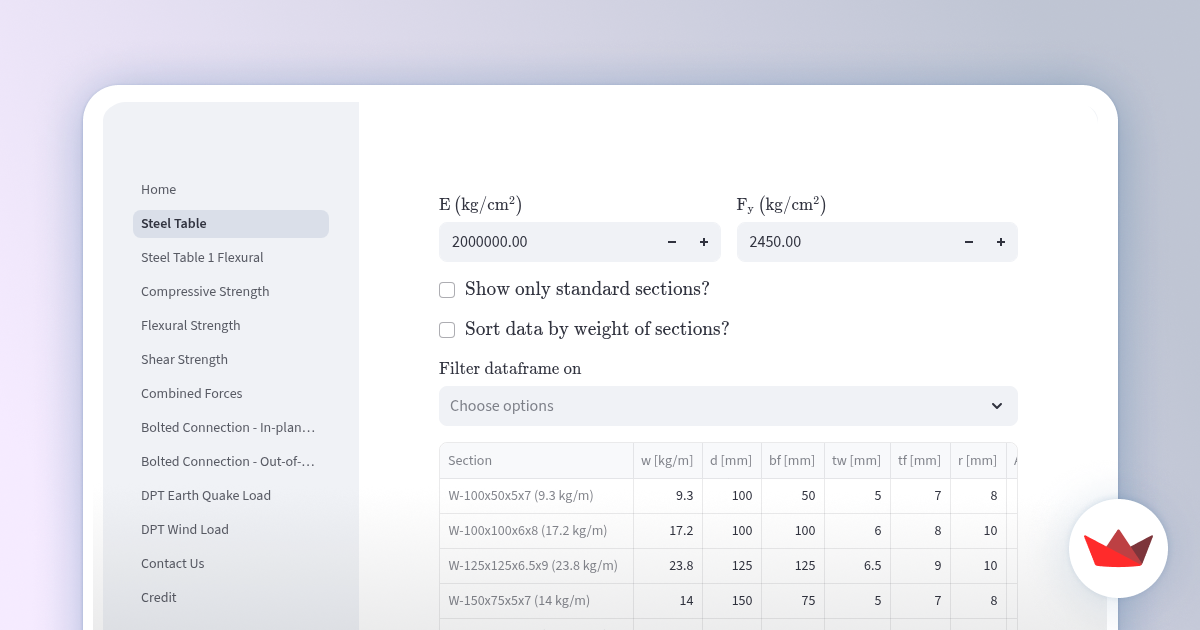Decrease Fy value with minus icon

(969, 242)
